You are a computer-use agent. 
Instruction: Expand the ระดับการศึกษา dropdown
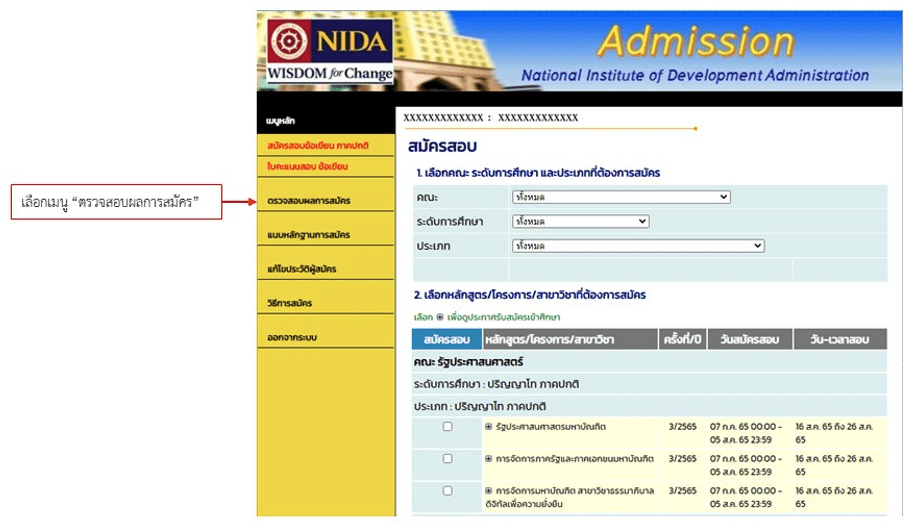tap(579, 221)
